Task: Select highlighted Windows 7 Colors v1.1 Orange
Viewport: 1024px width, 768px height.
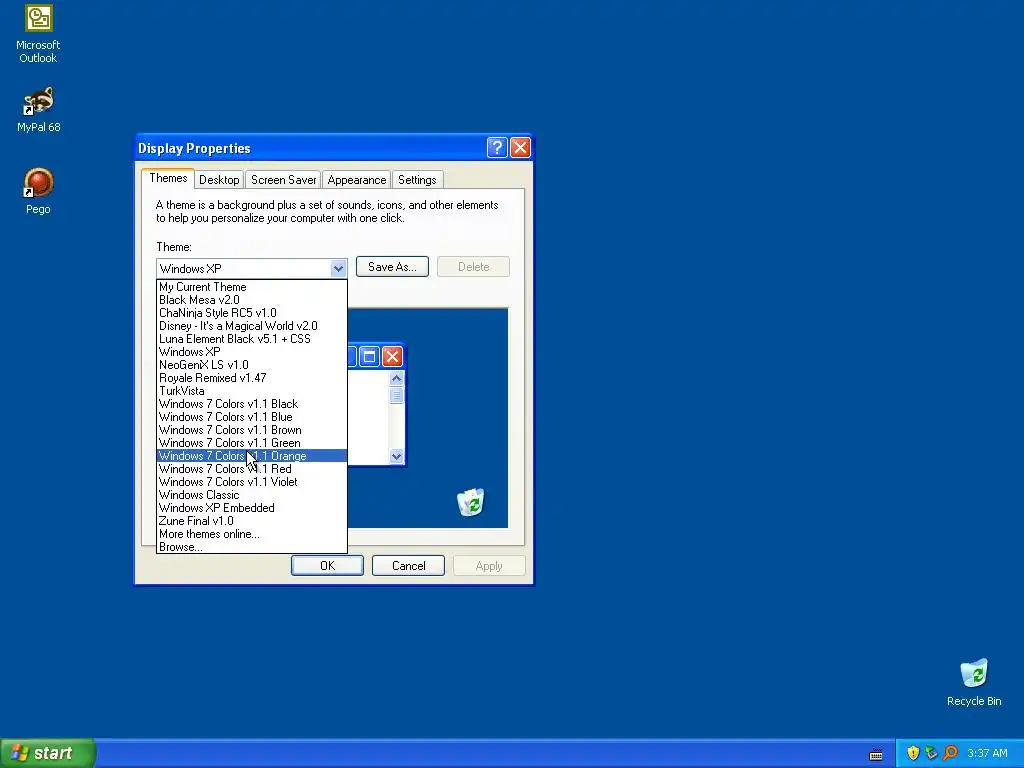Action: pos(252,456)
